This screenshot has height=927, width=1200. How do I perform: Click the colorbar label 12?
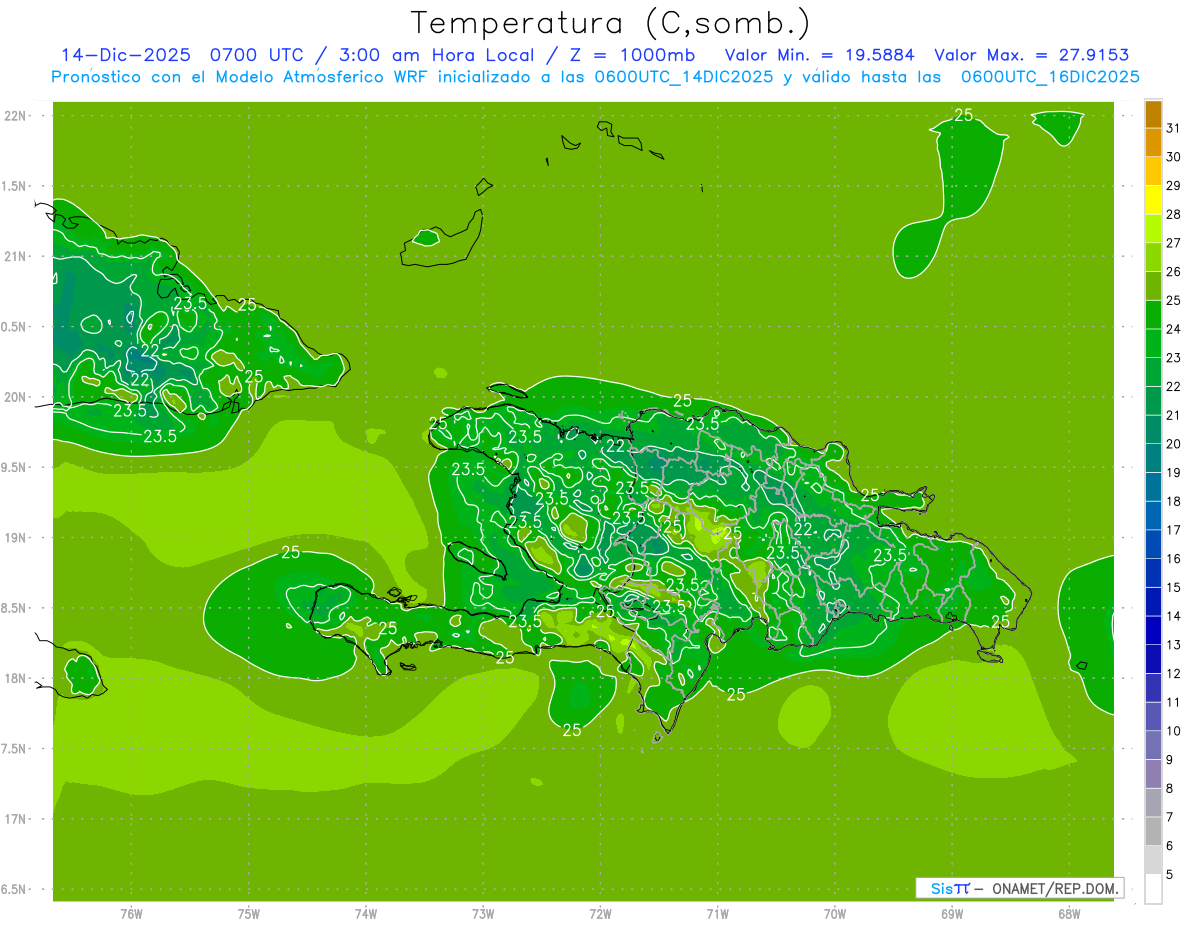point(1173,673)
